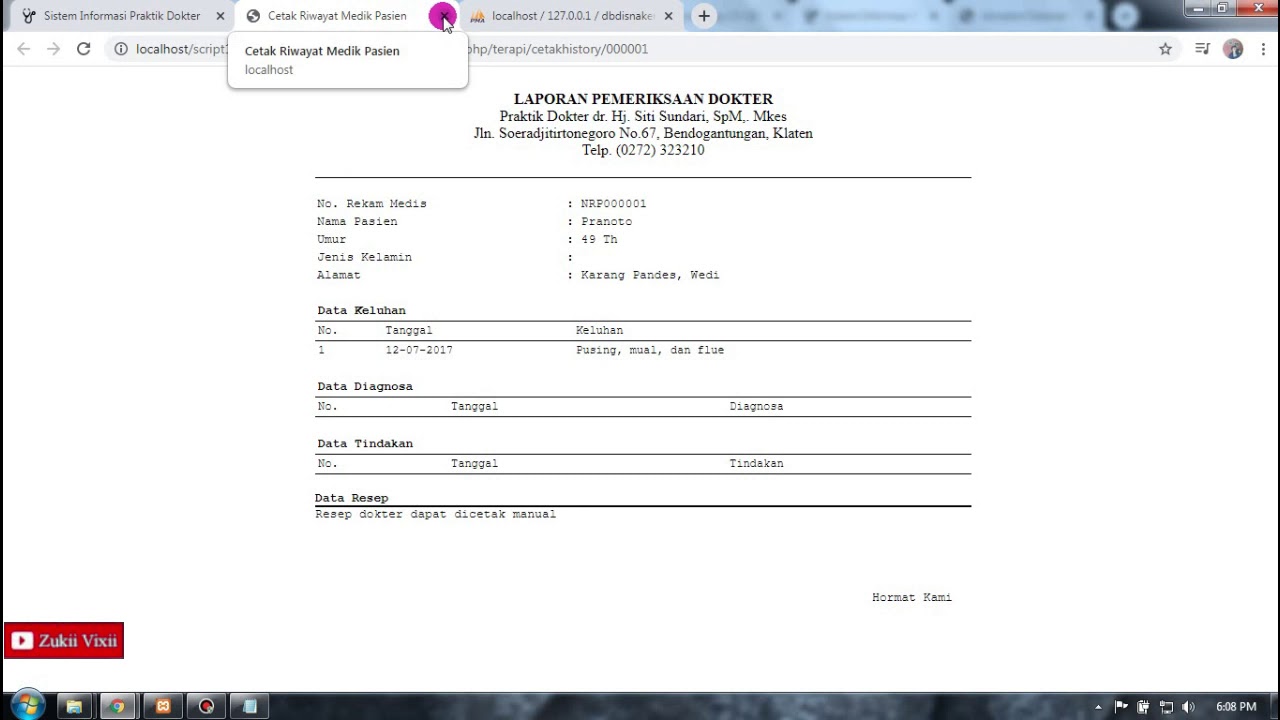Click the date 12-07-2017
The width and height of the screenshot is (1280, 720).
(419, 351)
